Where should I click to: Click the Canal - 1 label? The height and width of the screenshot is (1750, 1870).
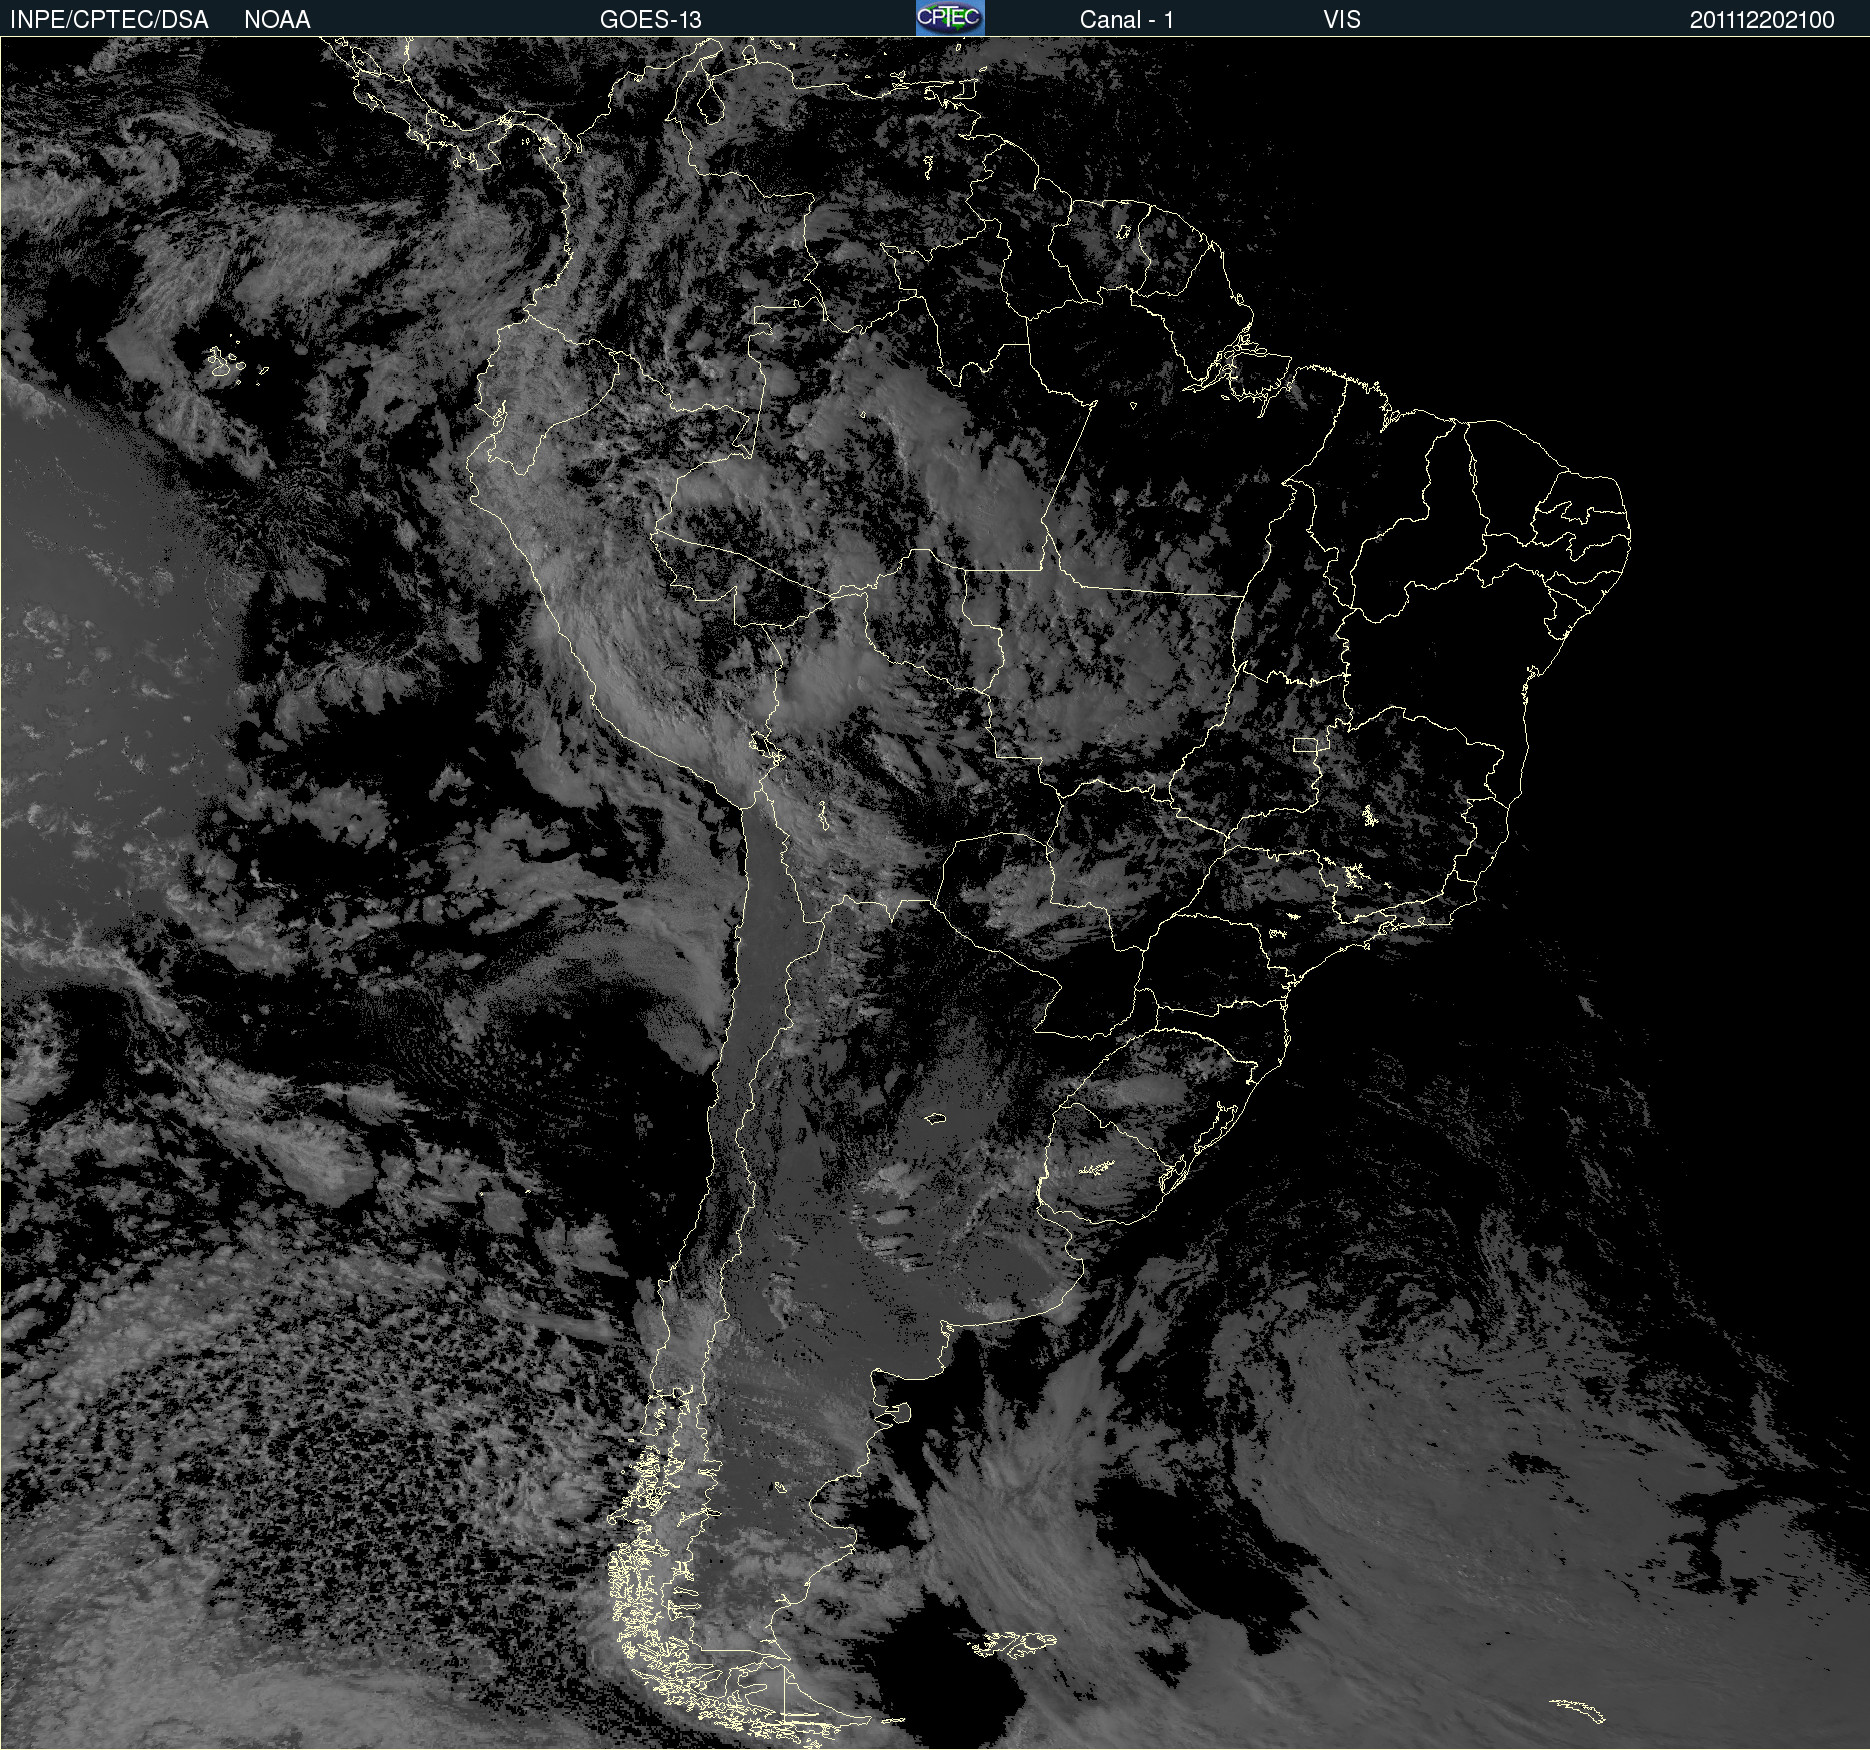tap(1126, 20)
